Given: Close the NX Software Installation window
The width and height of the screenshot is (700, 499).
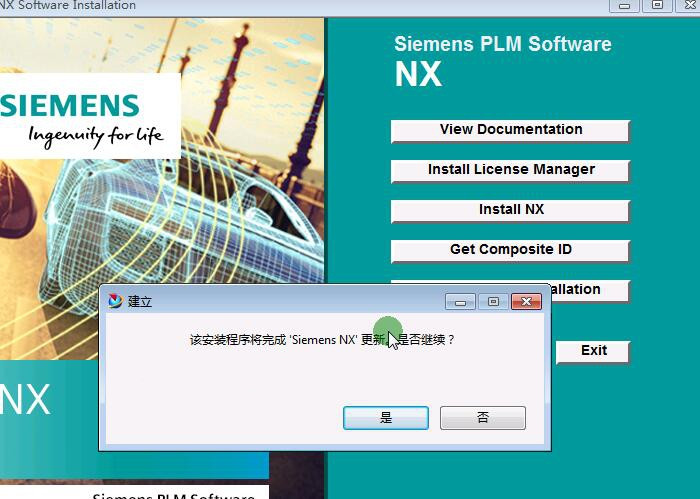Looking at the screenshot, I should pos(688,5).
